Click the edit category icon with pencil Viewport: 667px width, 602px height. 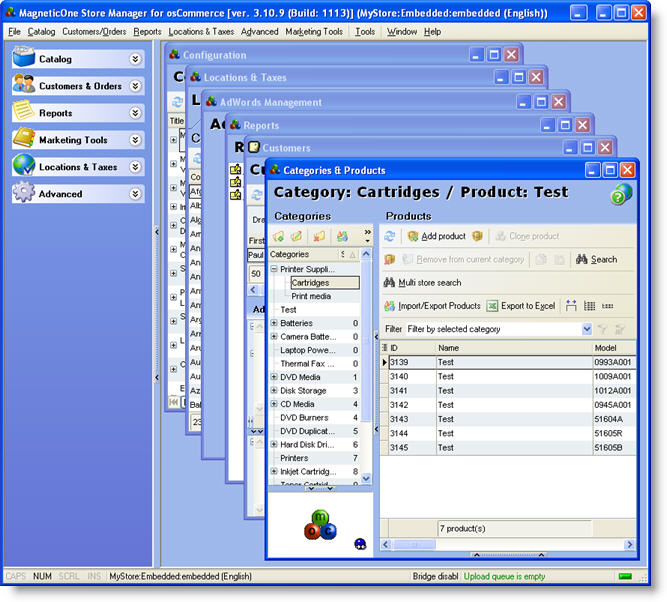[x=297, y=236]
